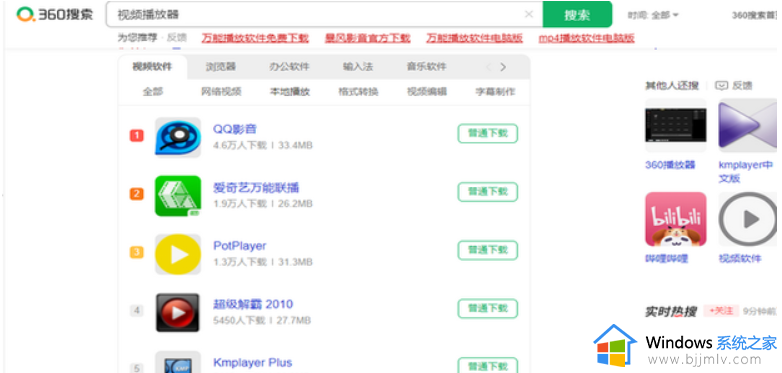Click 普通下载 for Kmplayer Plus
The height and width of the screenshot is (373, 782).
488,366
